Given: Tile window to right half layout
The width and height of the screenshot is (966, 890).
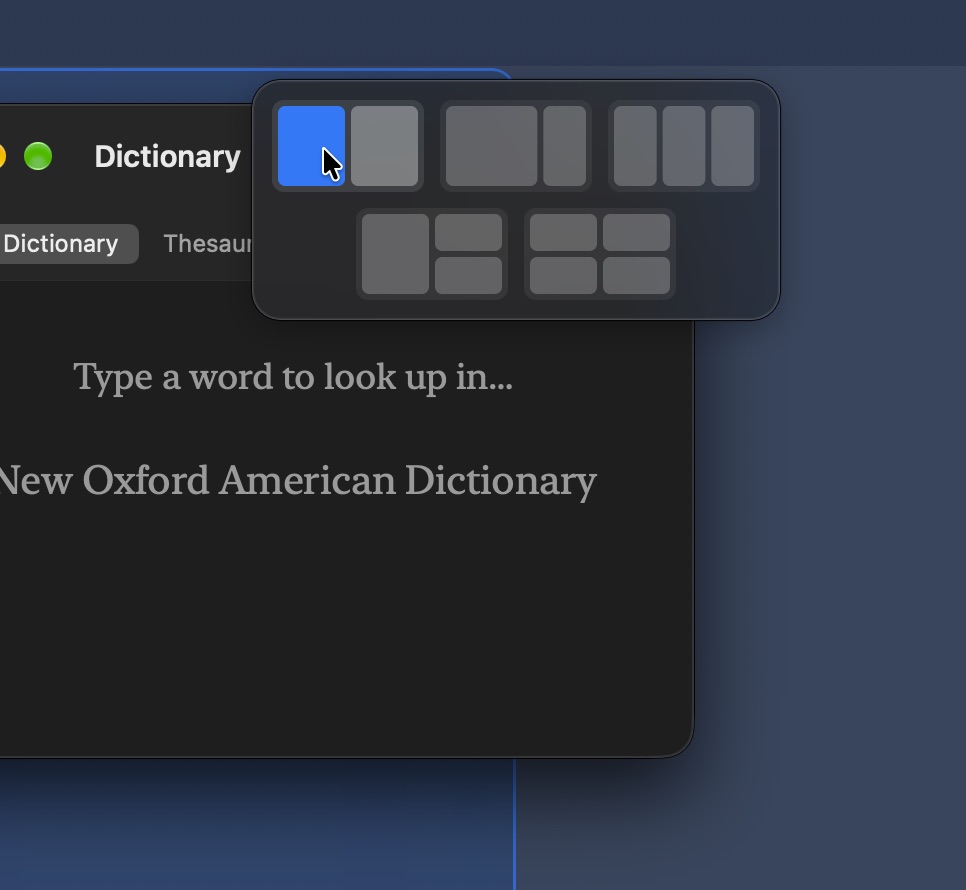Looking at the screenshot, I should click(x=384, y=146).
